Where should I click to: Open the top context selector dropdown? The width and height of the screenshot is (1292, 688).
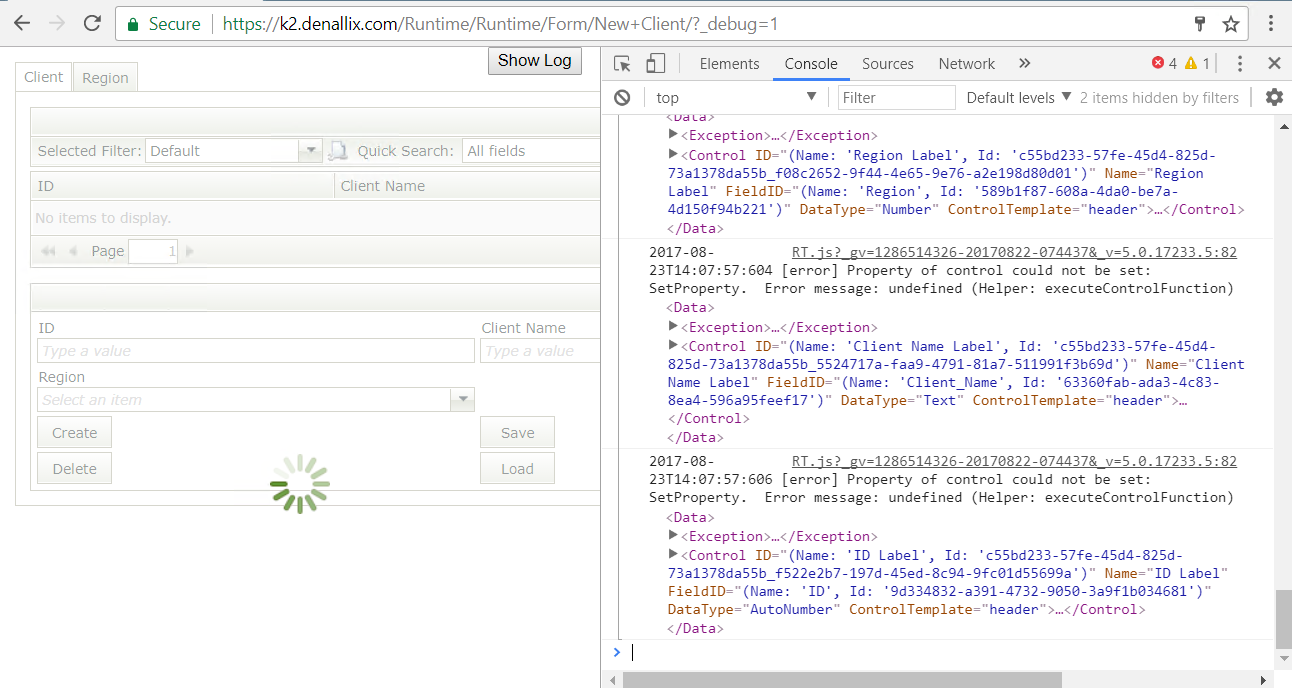(x=735, y=97)
